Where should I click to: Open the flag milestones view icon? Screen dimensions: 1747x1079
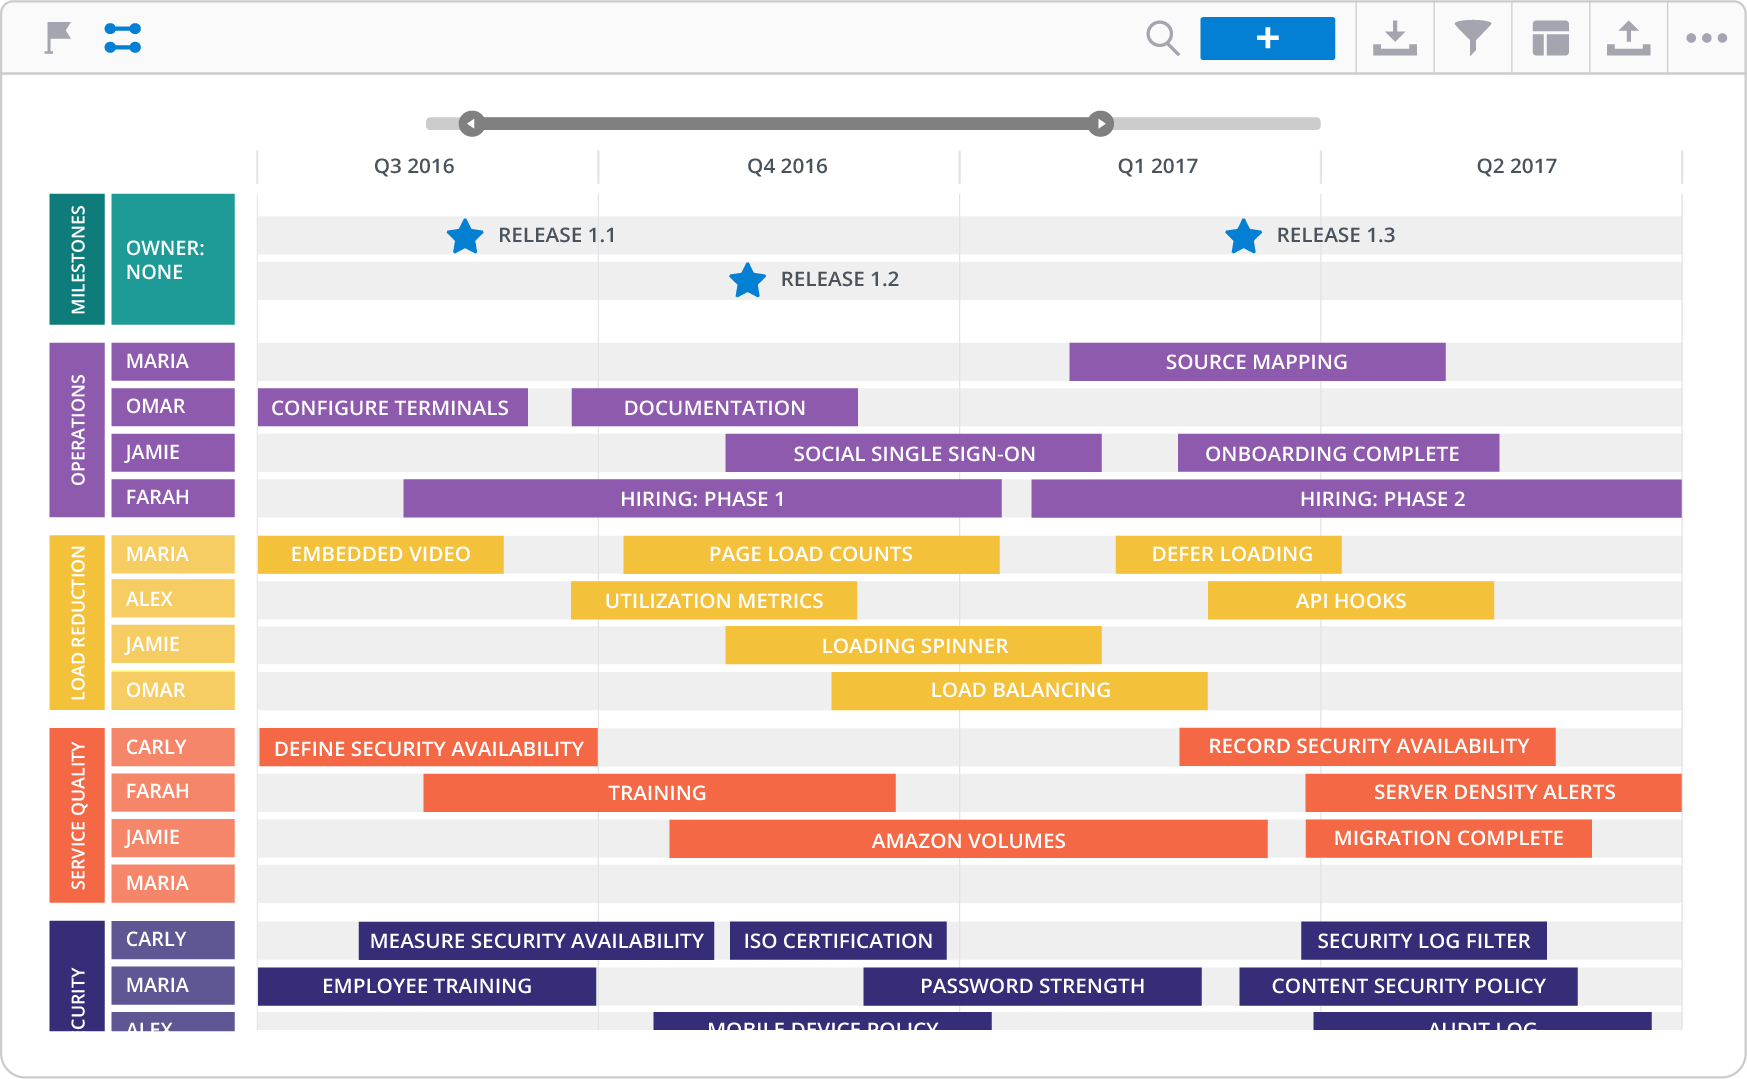coord(58,38)
